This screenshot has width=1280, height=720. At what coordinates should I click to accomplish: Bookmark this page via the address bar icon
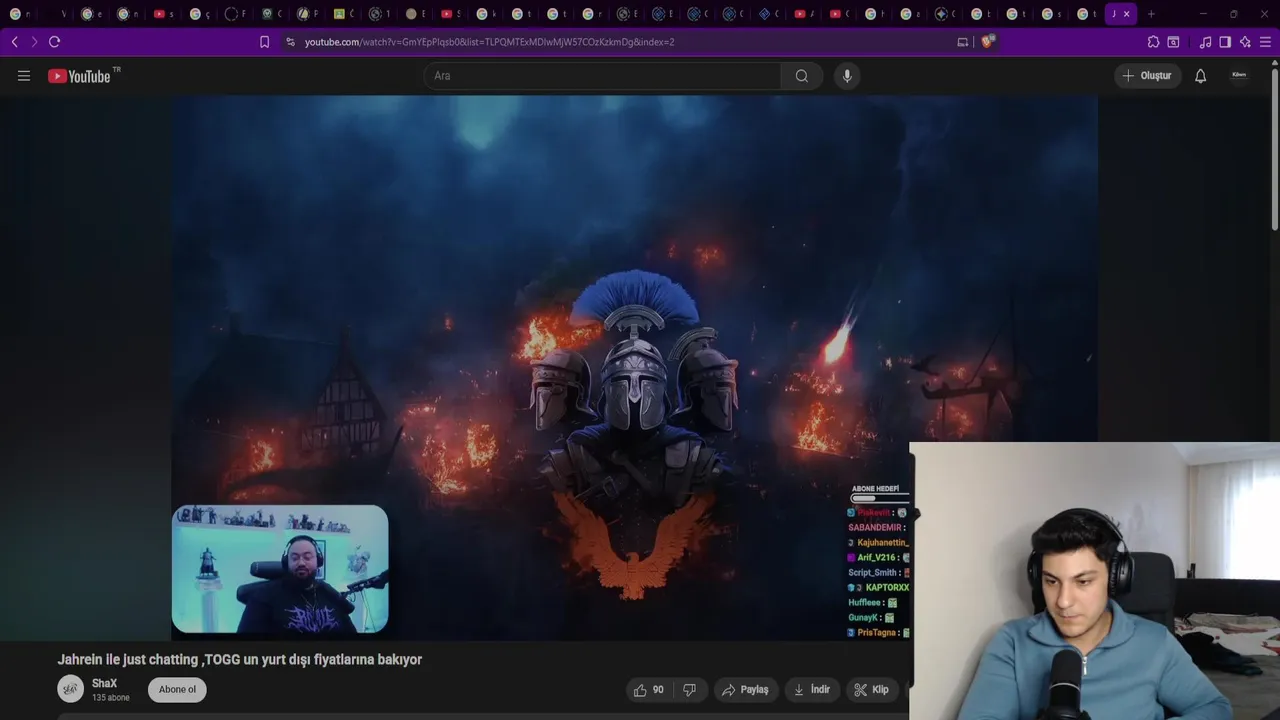coord(264,42)
